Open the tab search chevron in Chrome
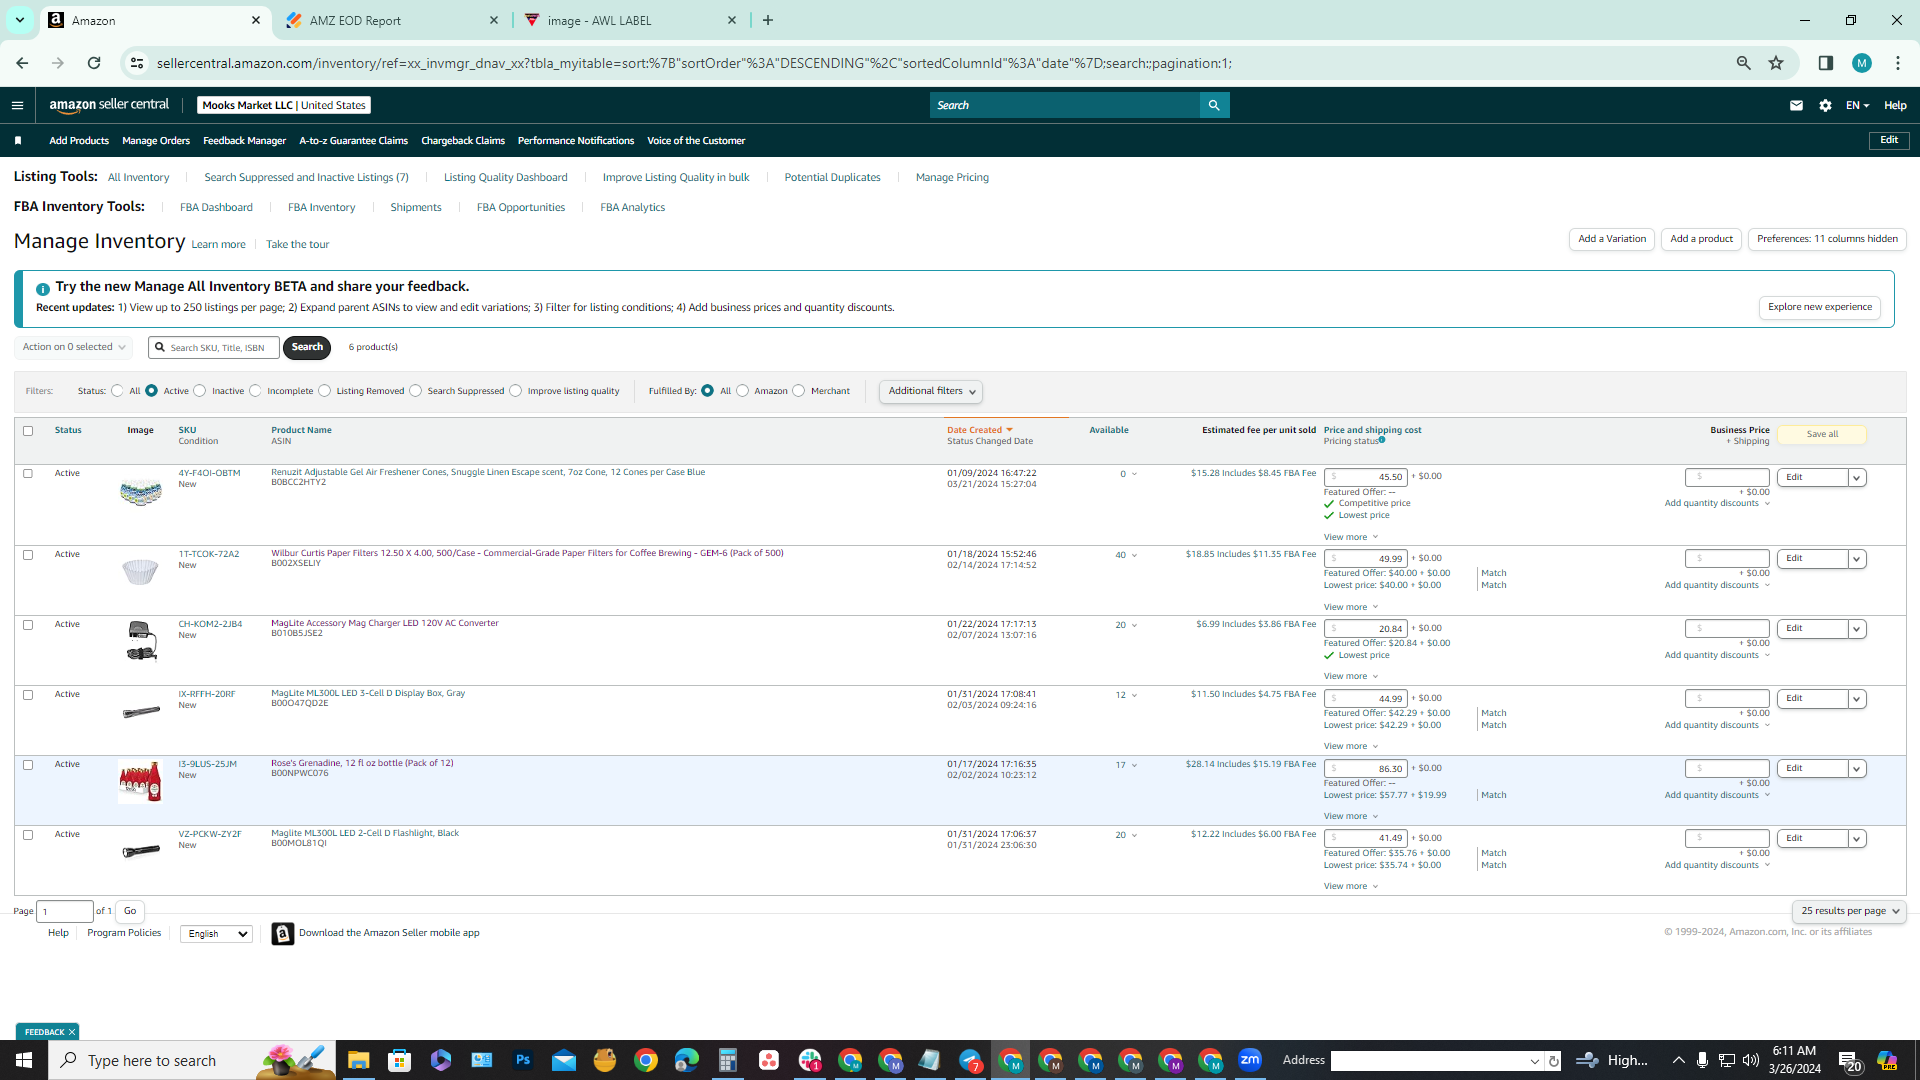 pyautogui.click(x=19, y=20)
